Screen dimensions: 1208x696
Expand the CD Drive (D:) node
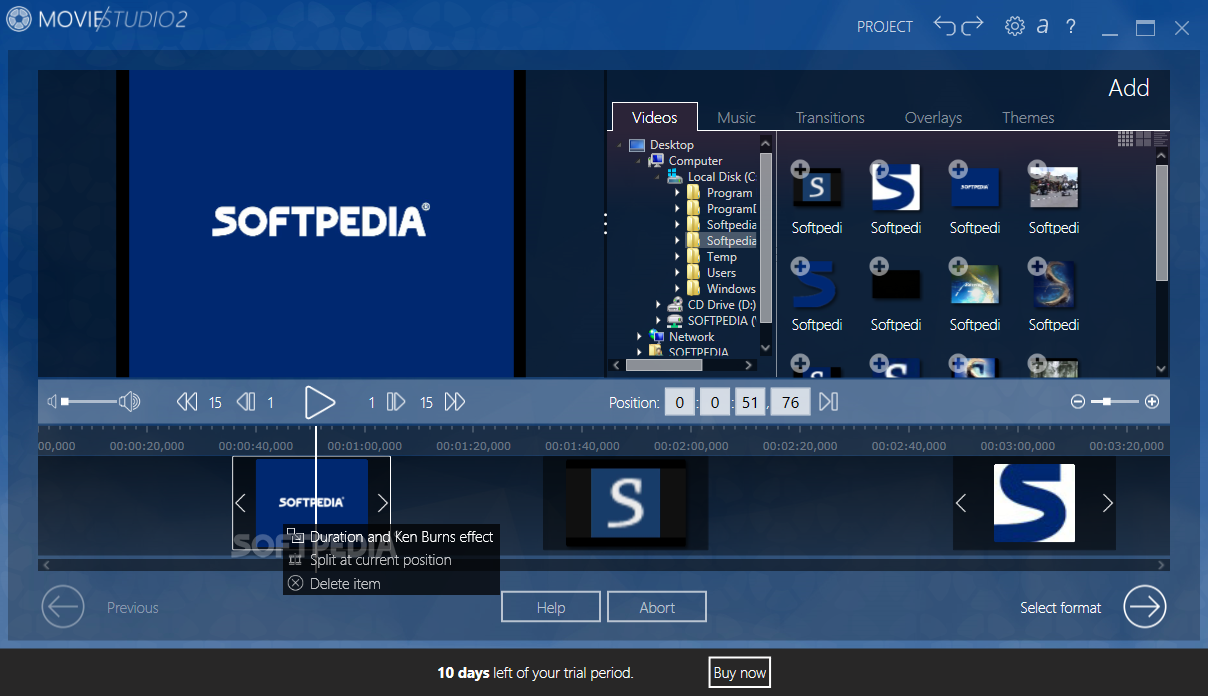[x=658, y=305]
